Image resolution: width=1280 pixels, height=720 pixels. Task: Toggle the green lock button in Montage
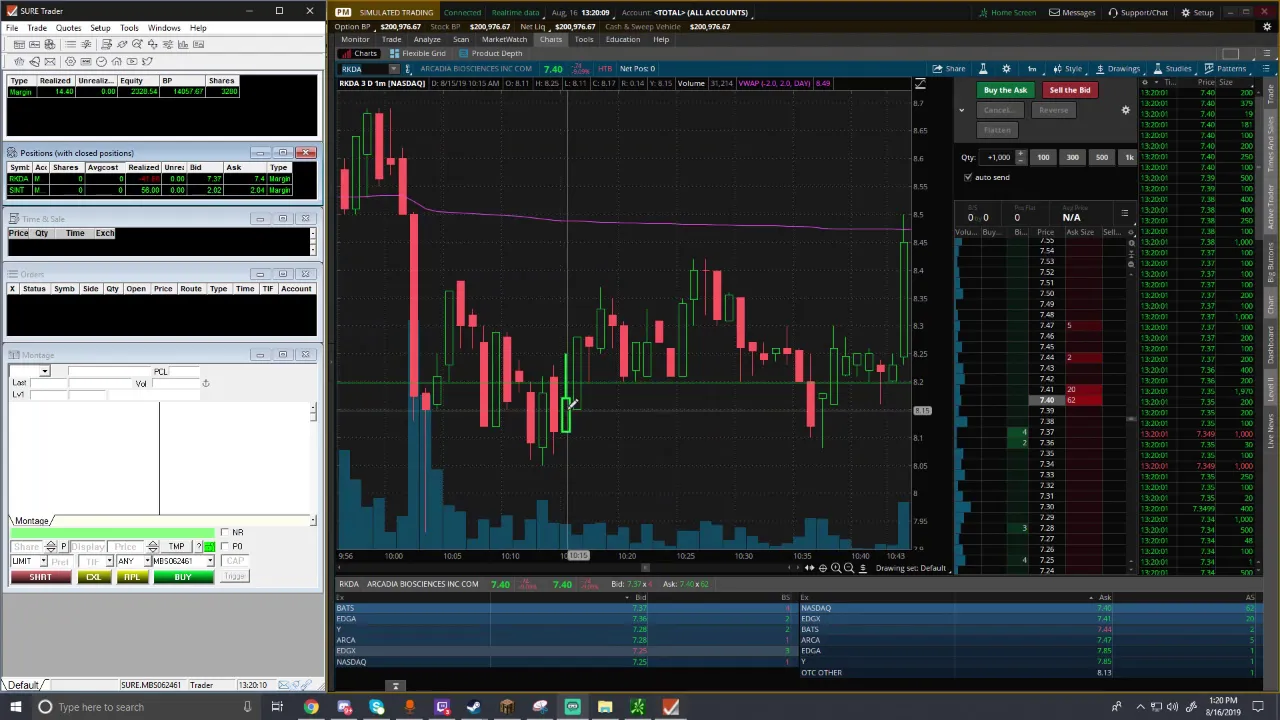pyautogui.click(x=209, y=547)
